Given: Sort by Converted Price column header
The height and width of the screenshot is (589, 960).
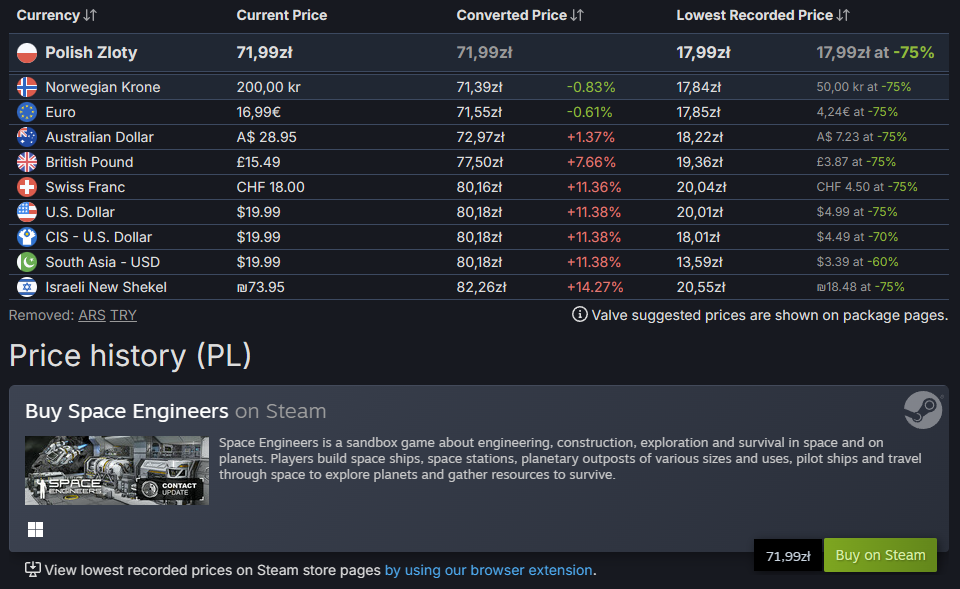Looking at the screenshot, I should [x=519, y=15].
